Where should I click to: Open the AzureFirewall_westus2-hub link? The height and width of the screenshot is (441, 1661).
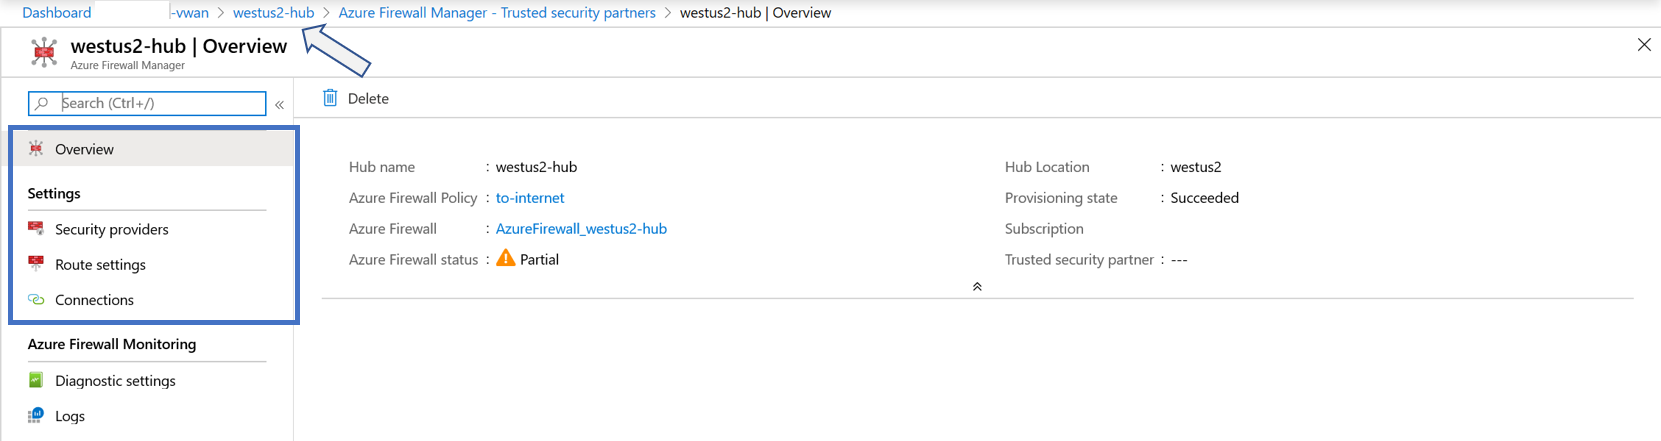[x=581, y=229]
